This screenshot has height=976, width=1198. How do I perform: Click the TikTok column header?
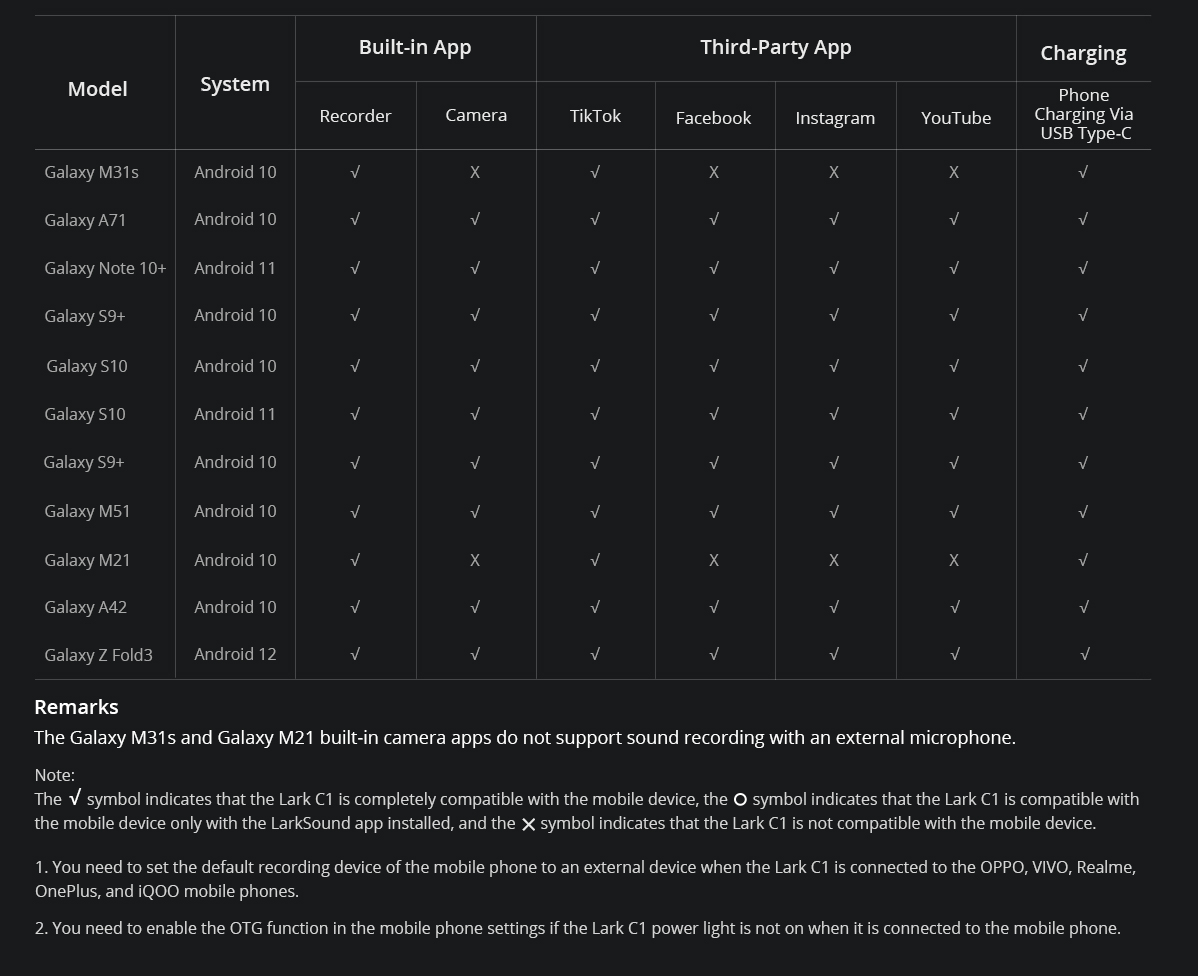(595, 116)
